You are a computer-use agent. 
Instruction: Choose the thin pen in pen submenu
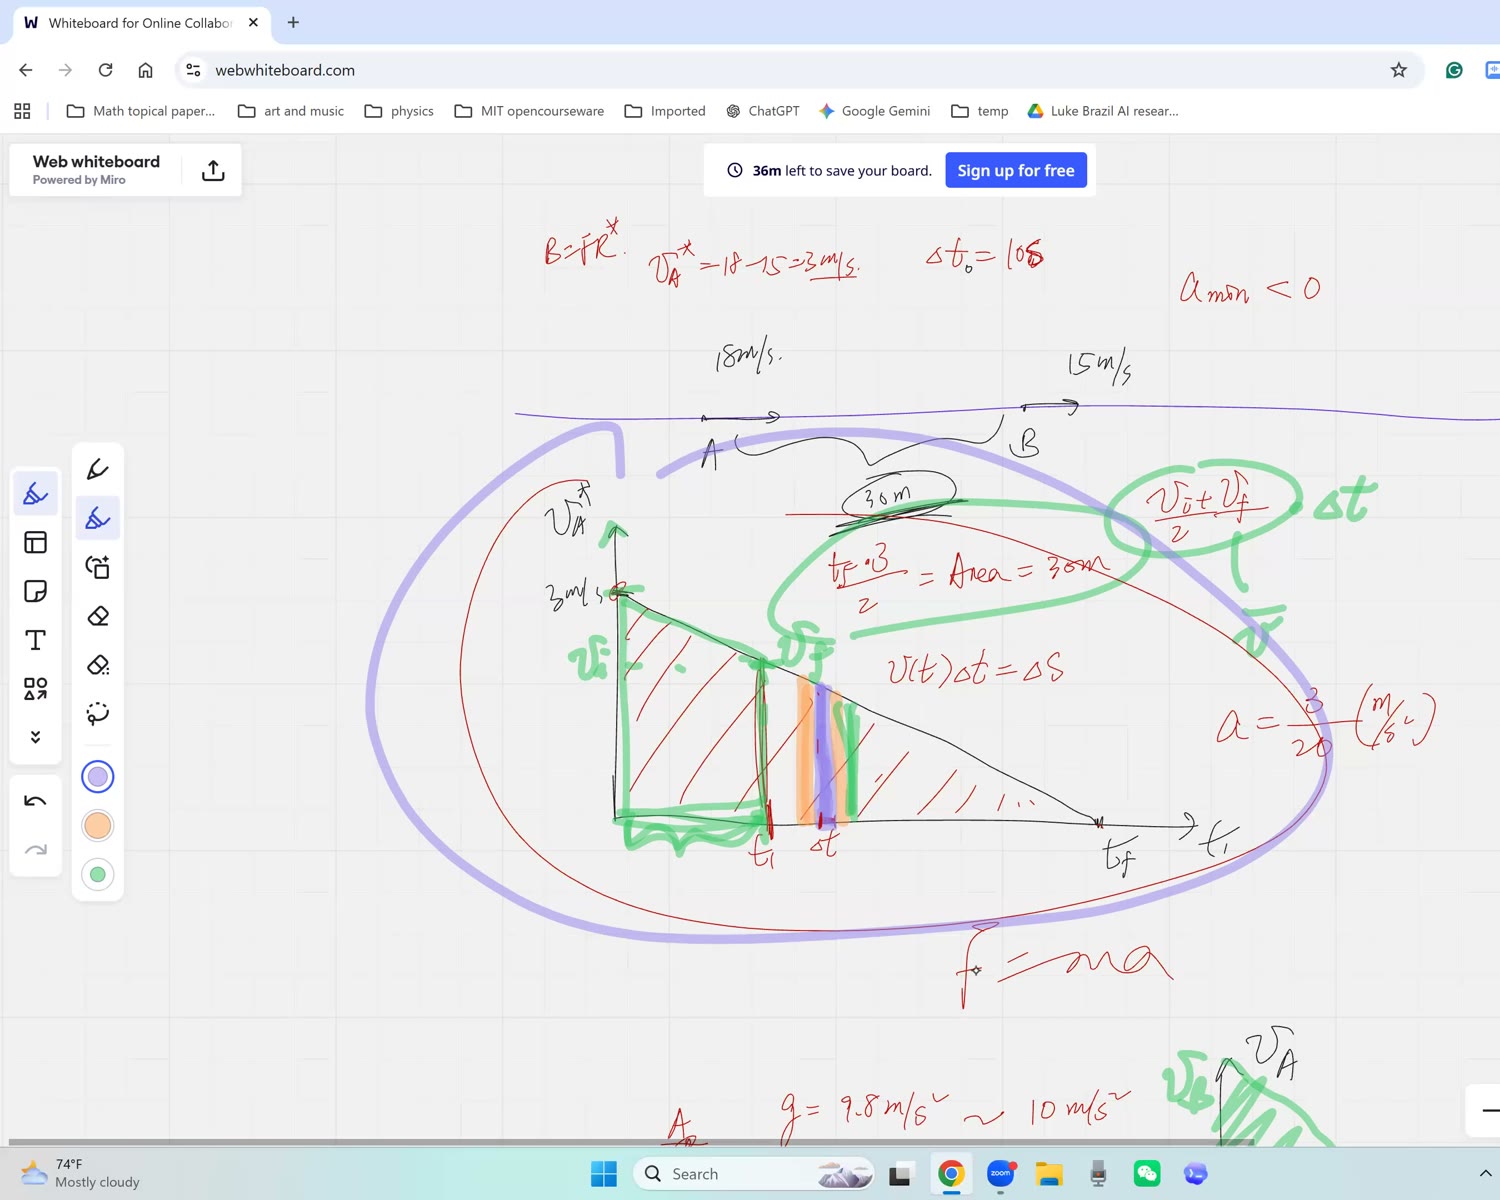point(98,469)
